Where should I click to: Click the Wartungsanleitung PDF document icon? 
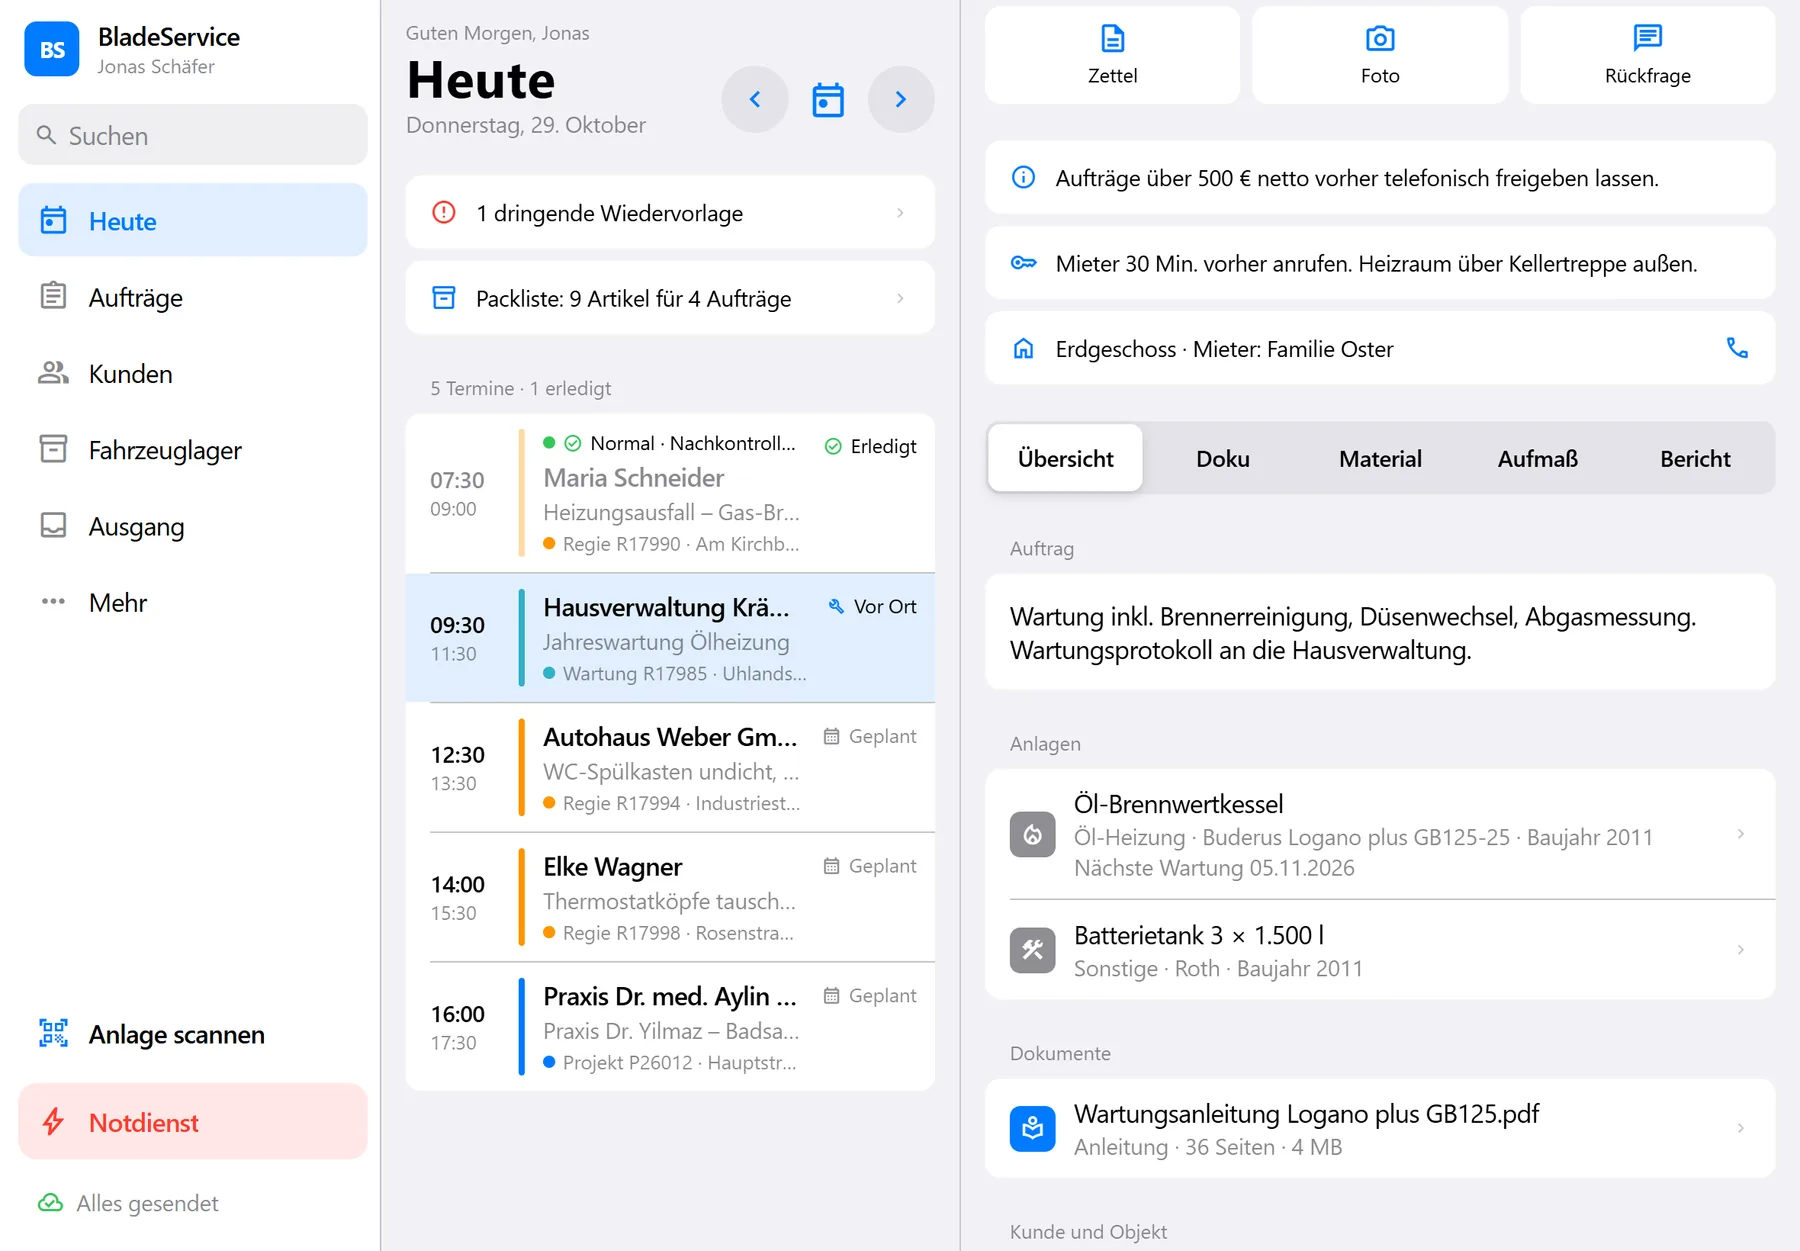pos(1033,1128)
